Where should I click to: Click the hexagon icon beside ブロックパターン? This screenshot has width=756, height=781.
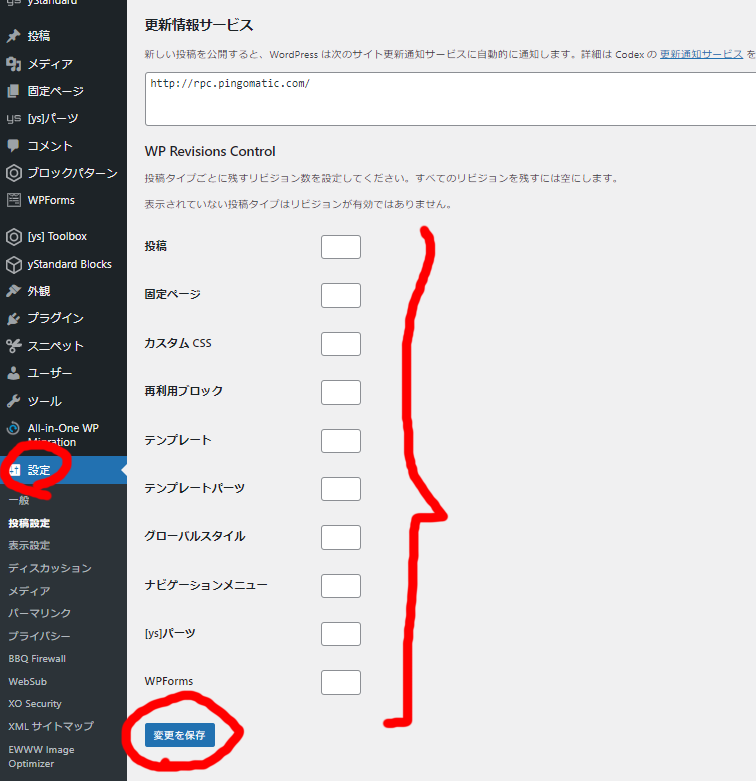click(x=13, y=173)
